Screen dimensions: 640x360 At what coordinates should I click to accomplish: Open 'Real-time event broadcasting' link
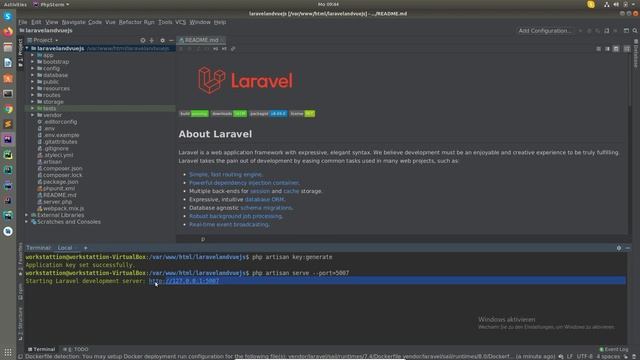point(229,224)
